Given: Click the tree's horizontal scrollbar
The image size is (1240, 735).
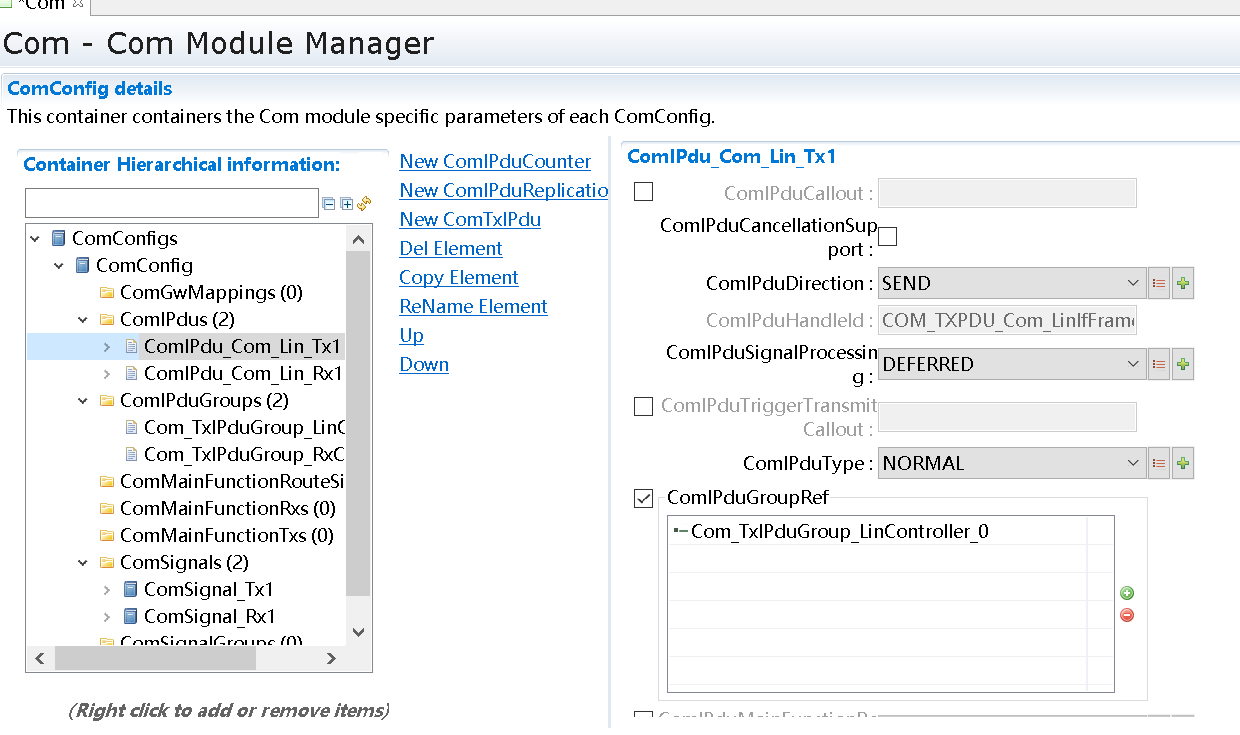Looking at the screenshot, I should [x=155, y=659].
